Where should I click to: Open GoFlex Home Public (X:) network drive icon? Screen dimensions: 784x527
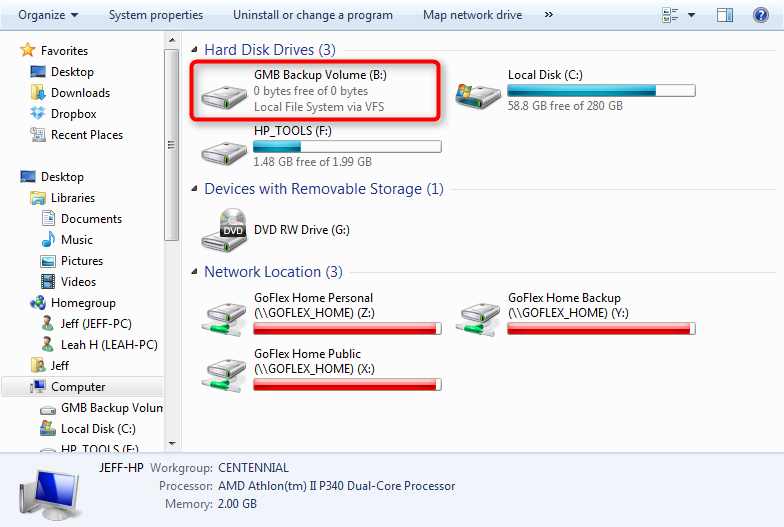[x=224, y=376]
